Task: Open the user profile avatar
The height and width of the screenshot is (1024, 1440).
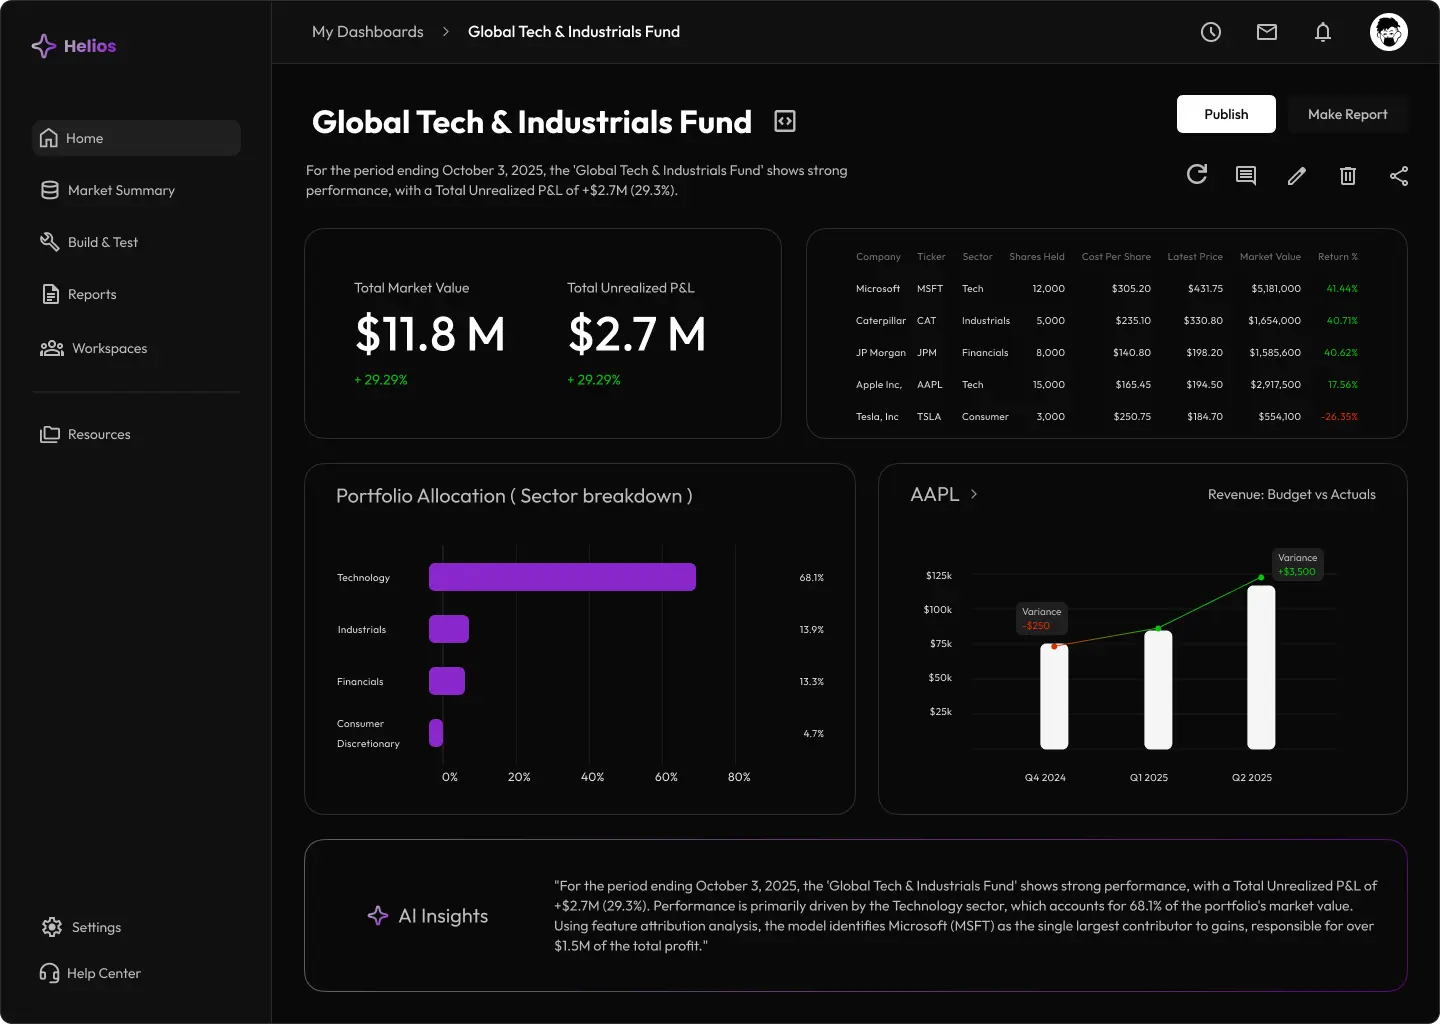Action: (1389, 32)
